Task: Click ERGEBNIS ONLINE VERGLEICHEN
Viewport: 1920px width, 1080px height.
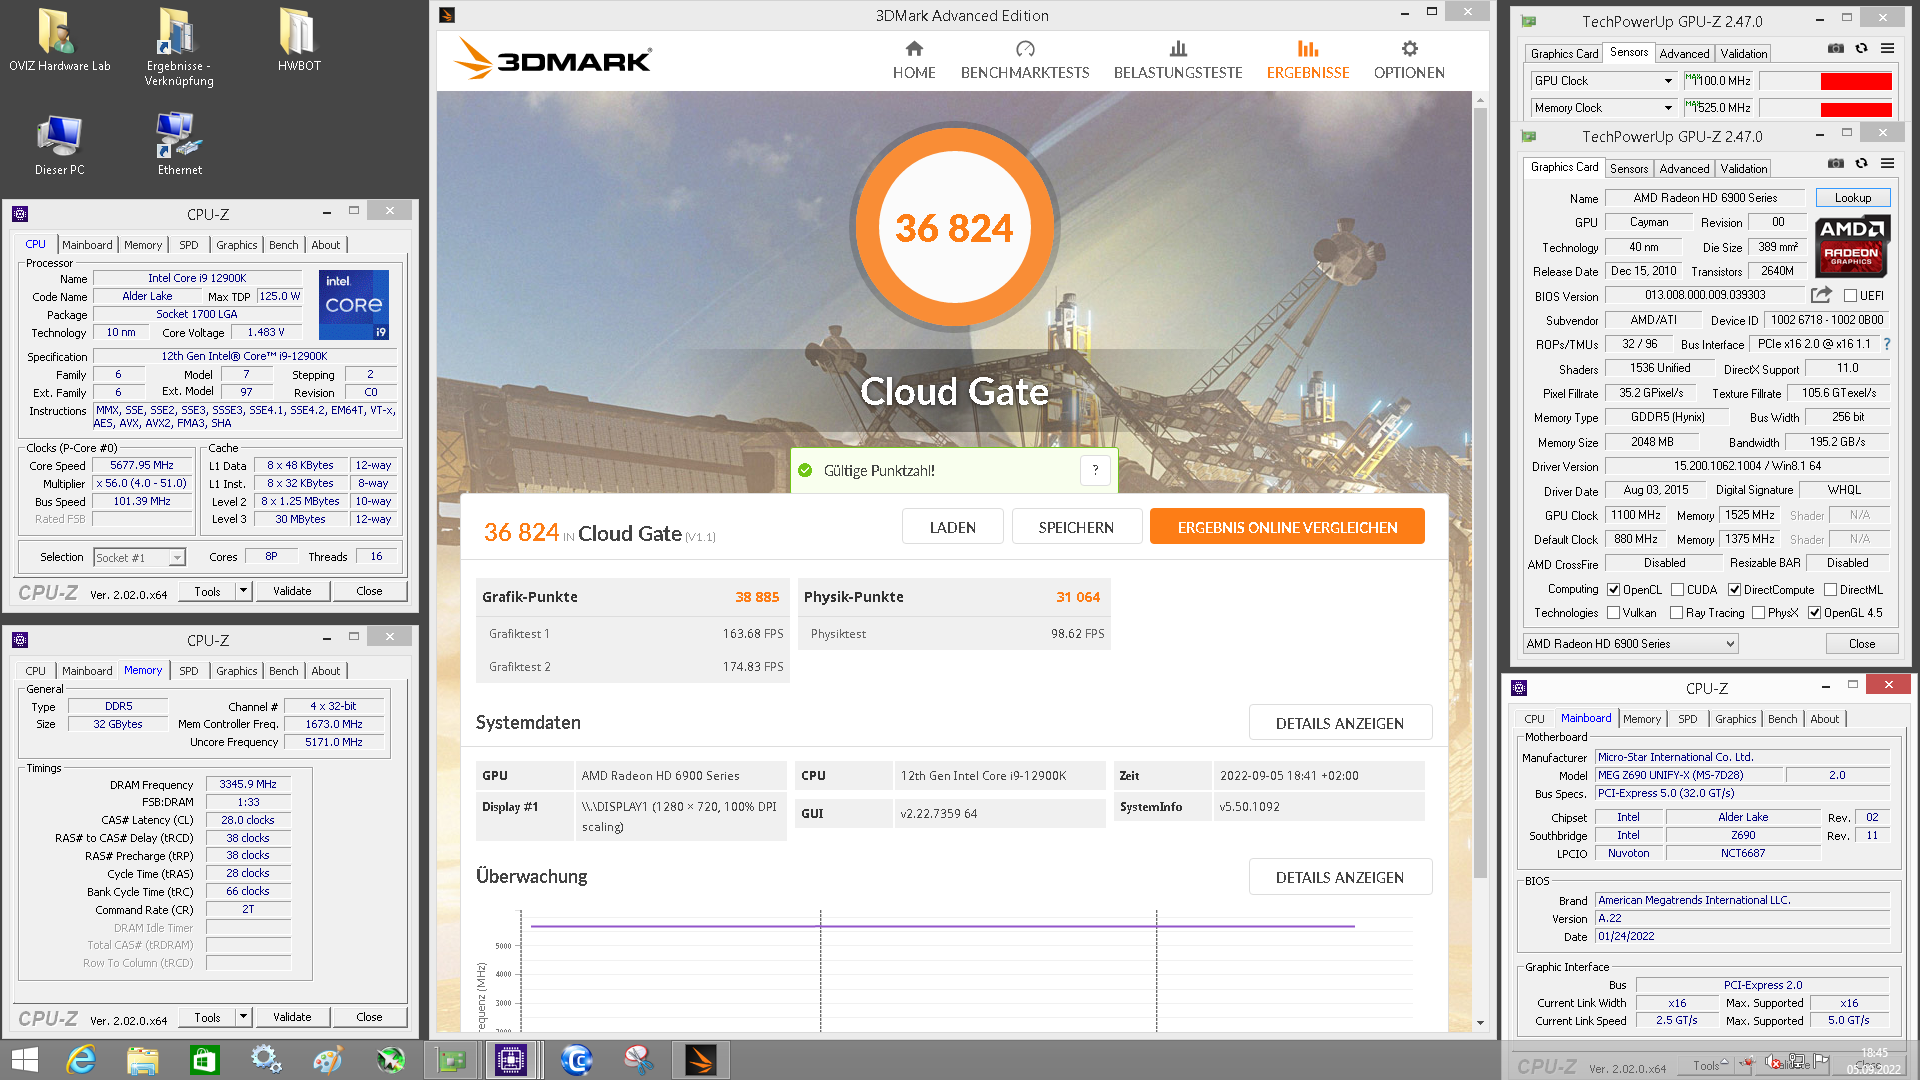Action: (1287, 527)
